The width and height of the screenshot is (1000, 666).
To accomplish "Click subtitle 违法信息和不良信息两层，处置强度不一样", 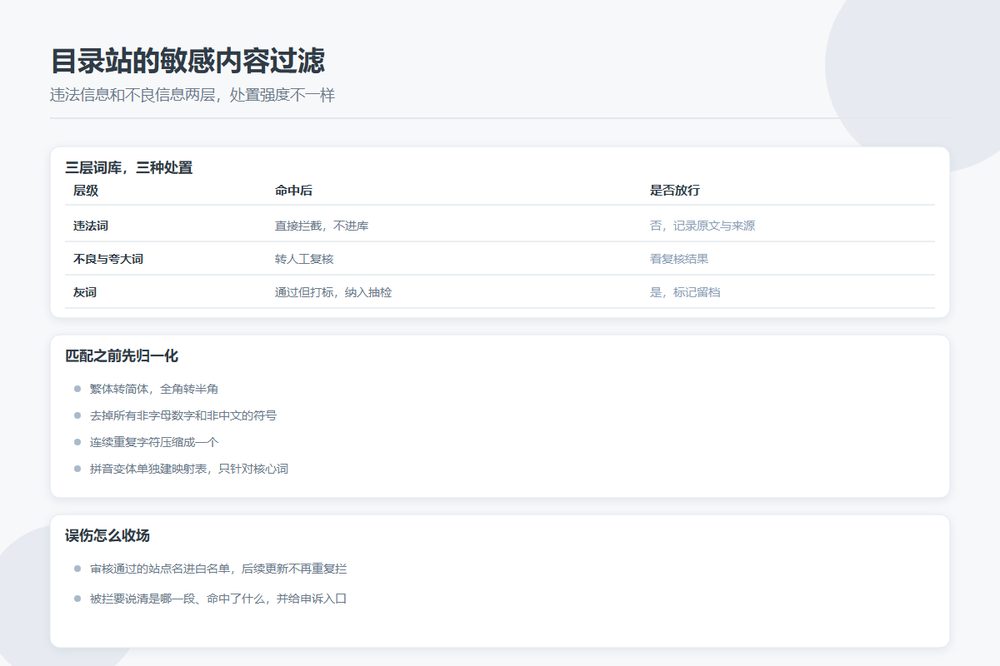I will [193, 95].
